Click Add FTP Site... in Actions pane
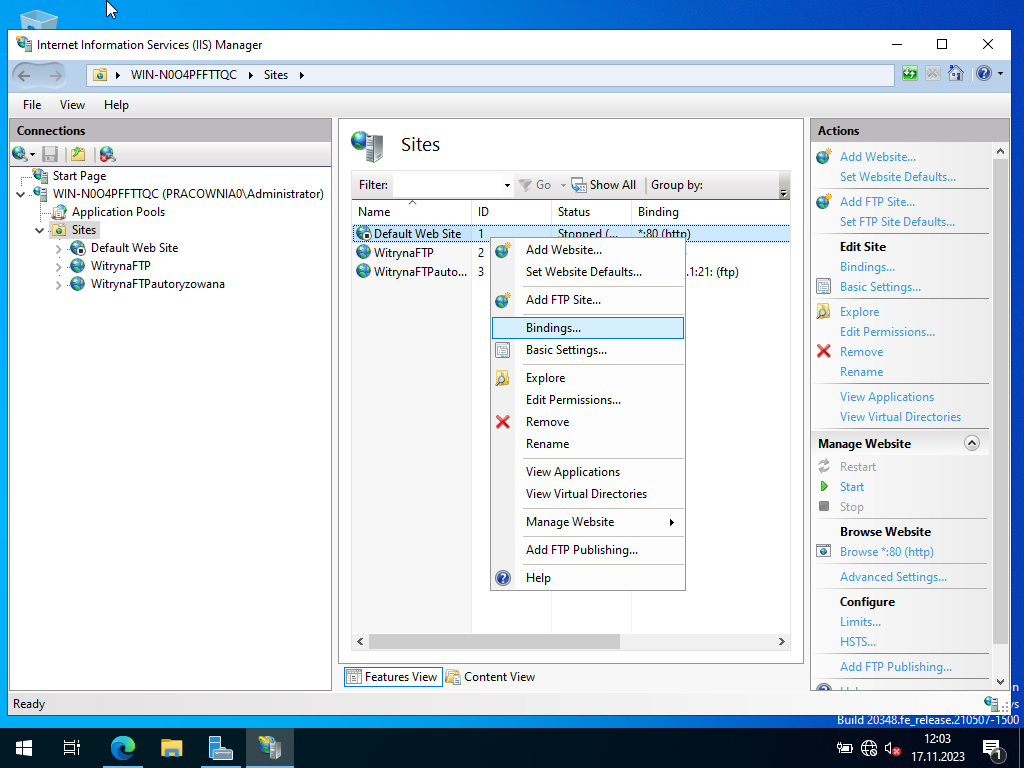The image size is (1024, 768). (x=877, y=202)
